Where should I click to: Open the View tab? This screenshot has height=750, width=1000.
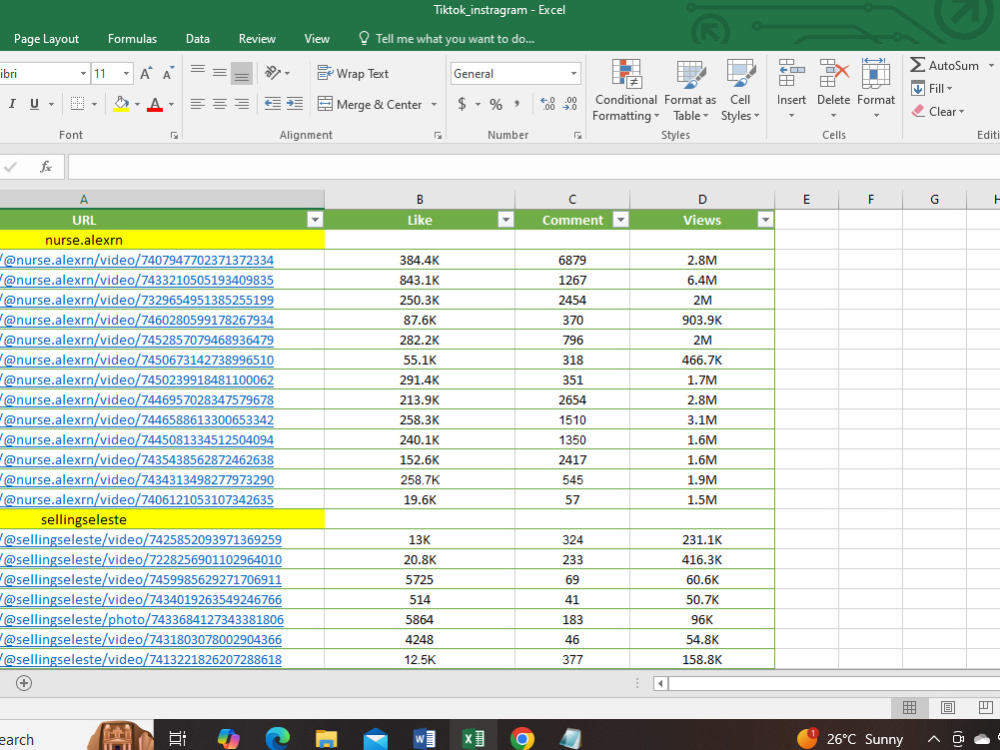click(317, 39)
